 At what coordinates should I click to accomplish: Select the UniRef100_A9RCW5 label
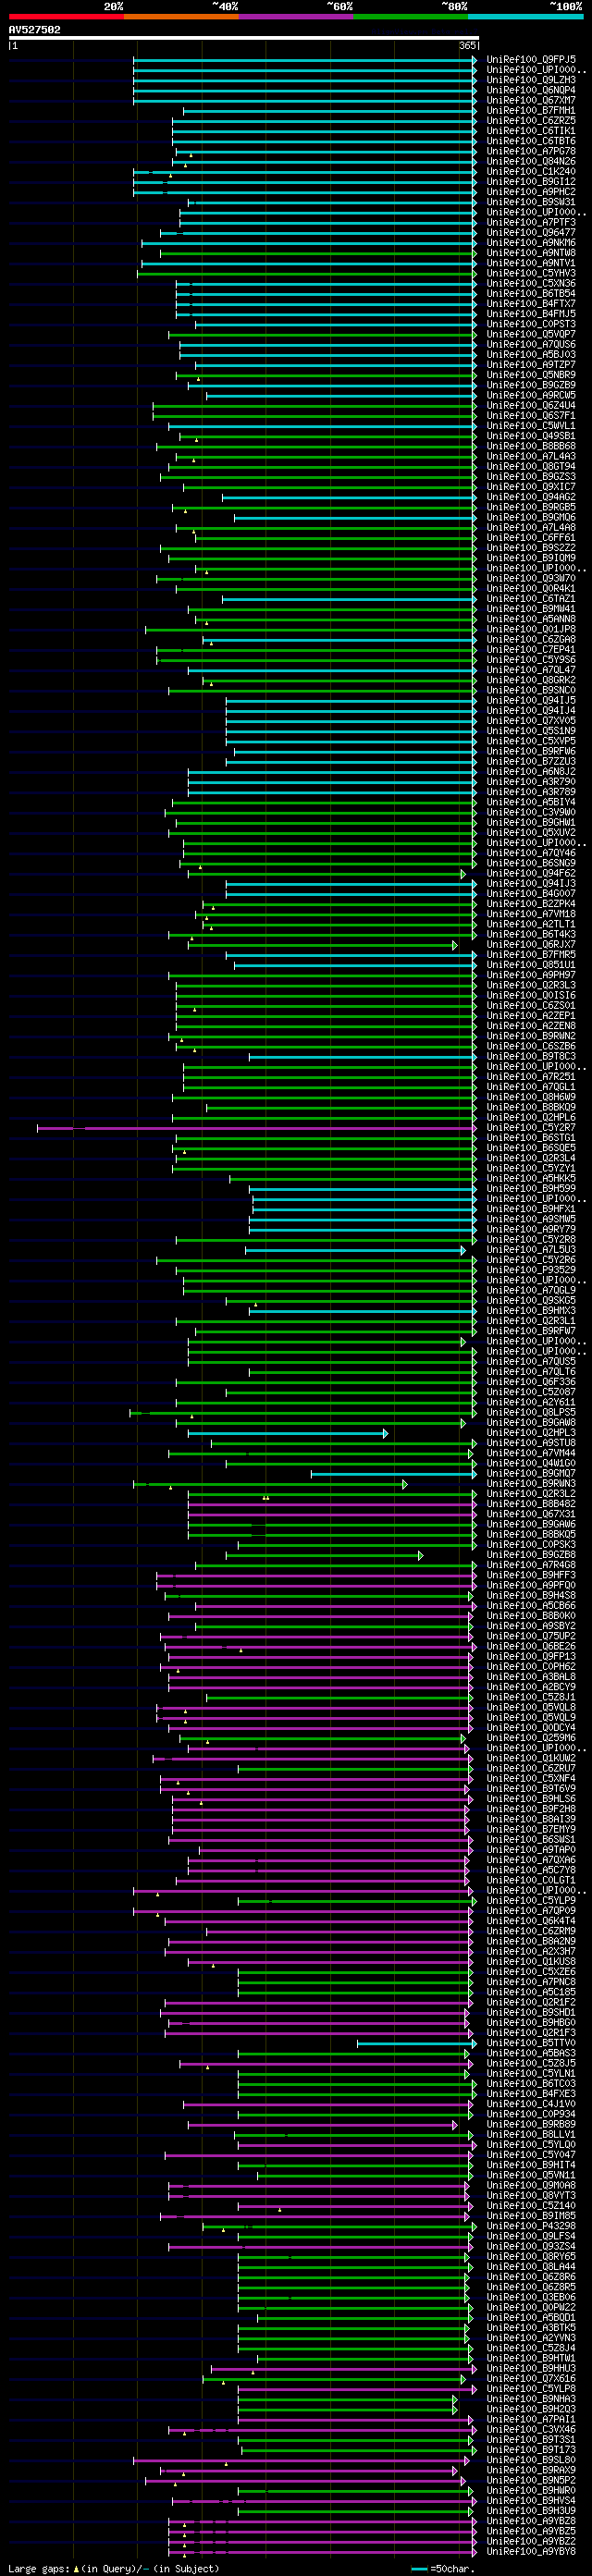pyautogui.click(x=531, y=395)
